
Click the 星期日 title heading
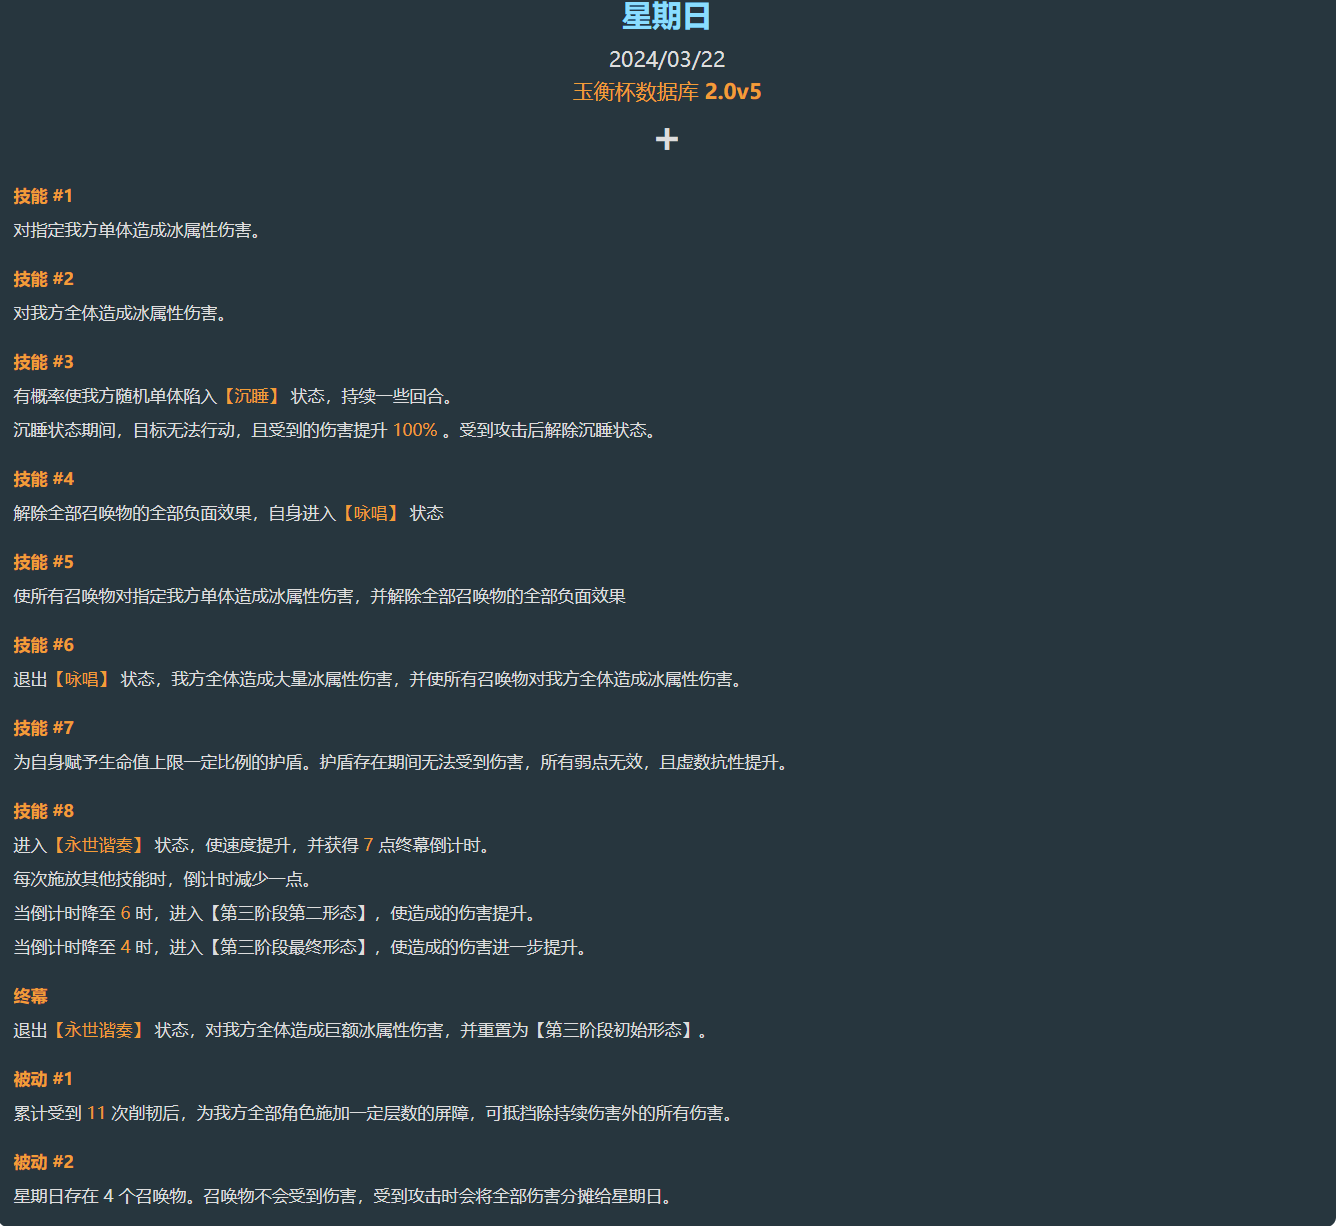pos(667,16)
